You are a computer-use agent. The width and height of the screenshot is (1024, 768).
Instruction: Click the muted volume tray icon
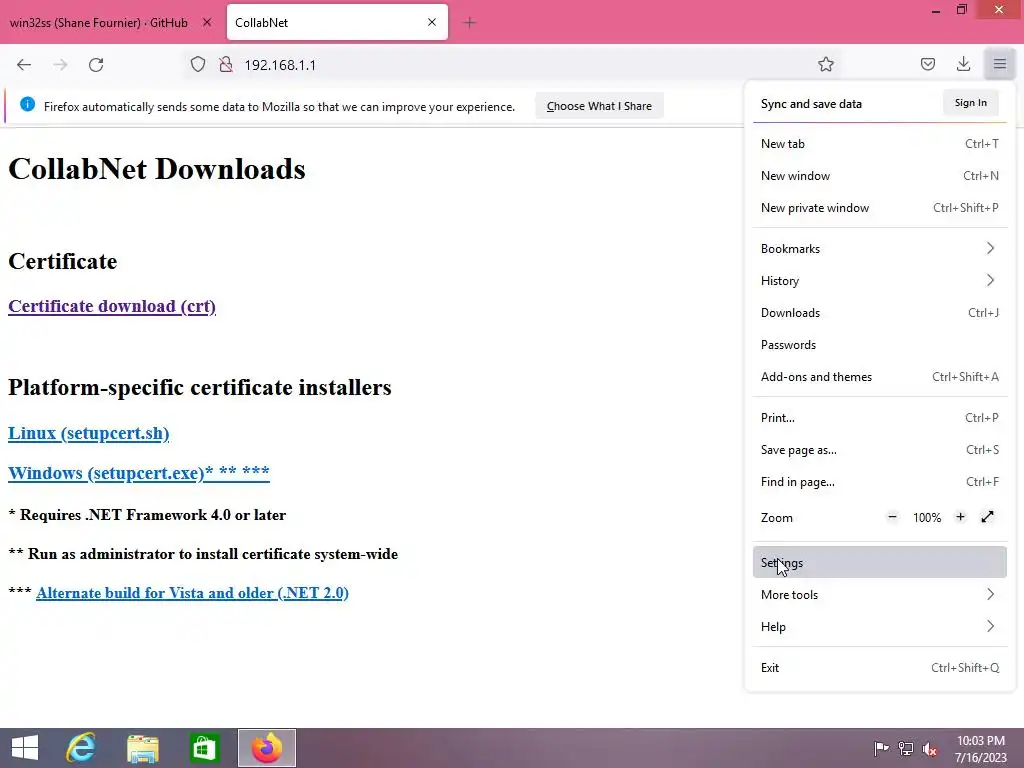[x=930, y=748]
